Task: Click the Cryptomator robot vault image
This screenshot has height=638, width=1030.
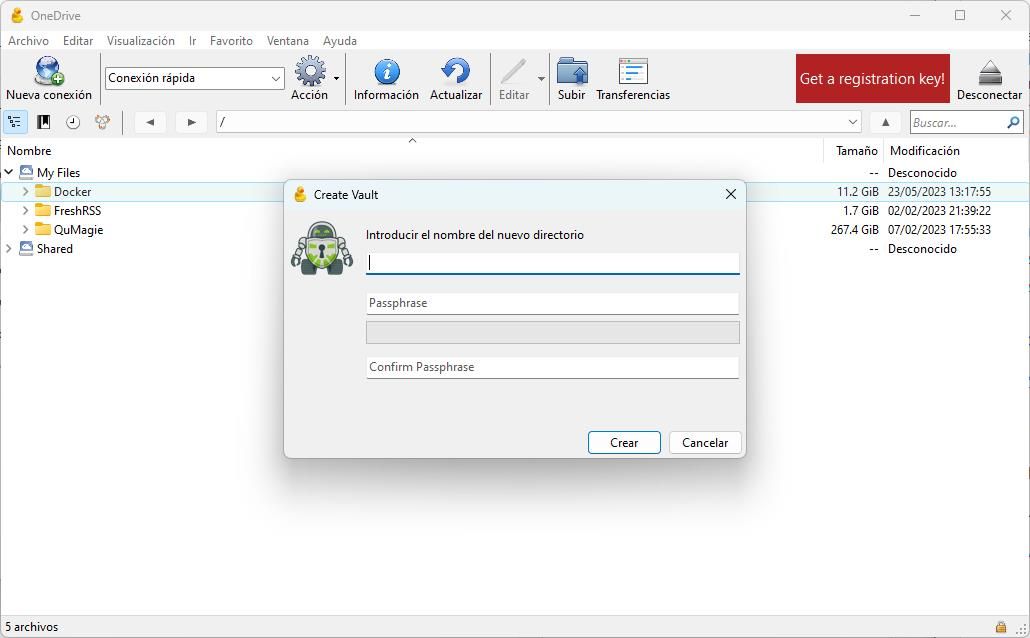Action: [322, 248]
